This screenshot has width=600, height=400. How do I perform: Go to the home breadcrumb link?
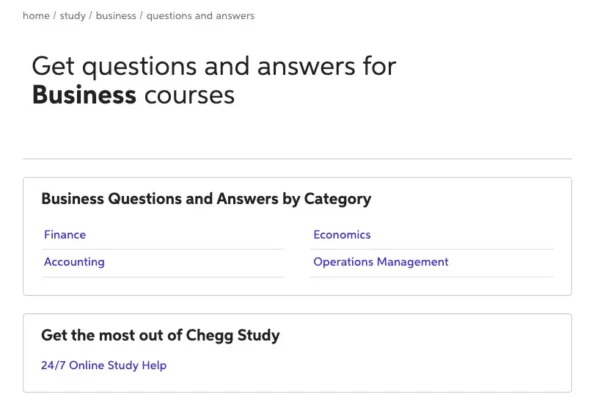[36, 16]
